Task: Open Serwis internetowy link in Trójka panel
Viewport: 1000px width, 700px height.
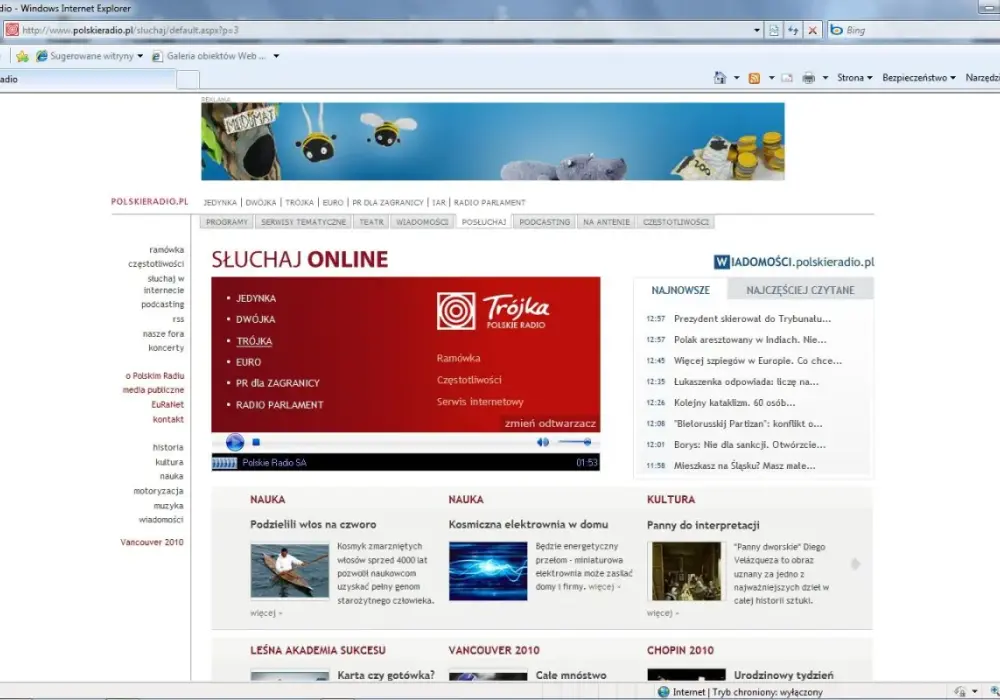Action: pos(480,402)
